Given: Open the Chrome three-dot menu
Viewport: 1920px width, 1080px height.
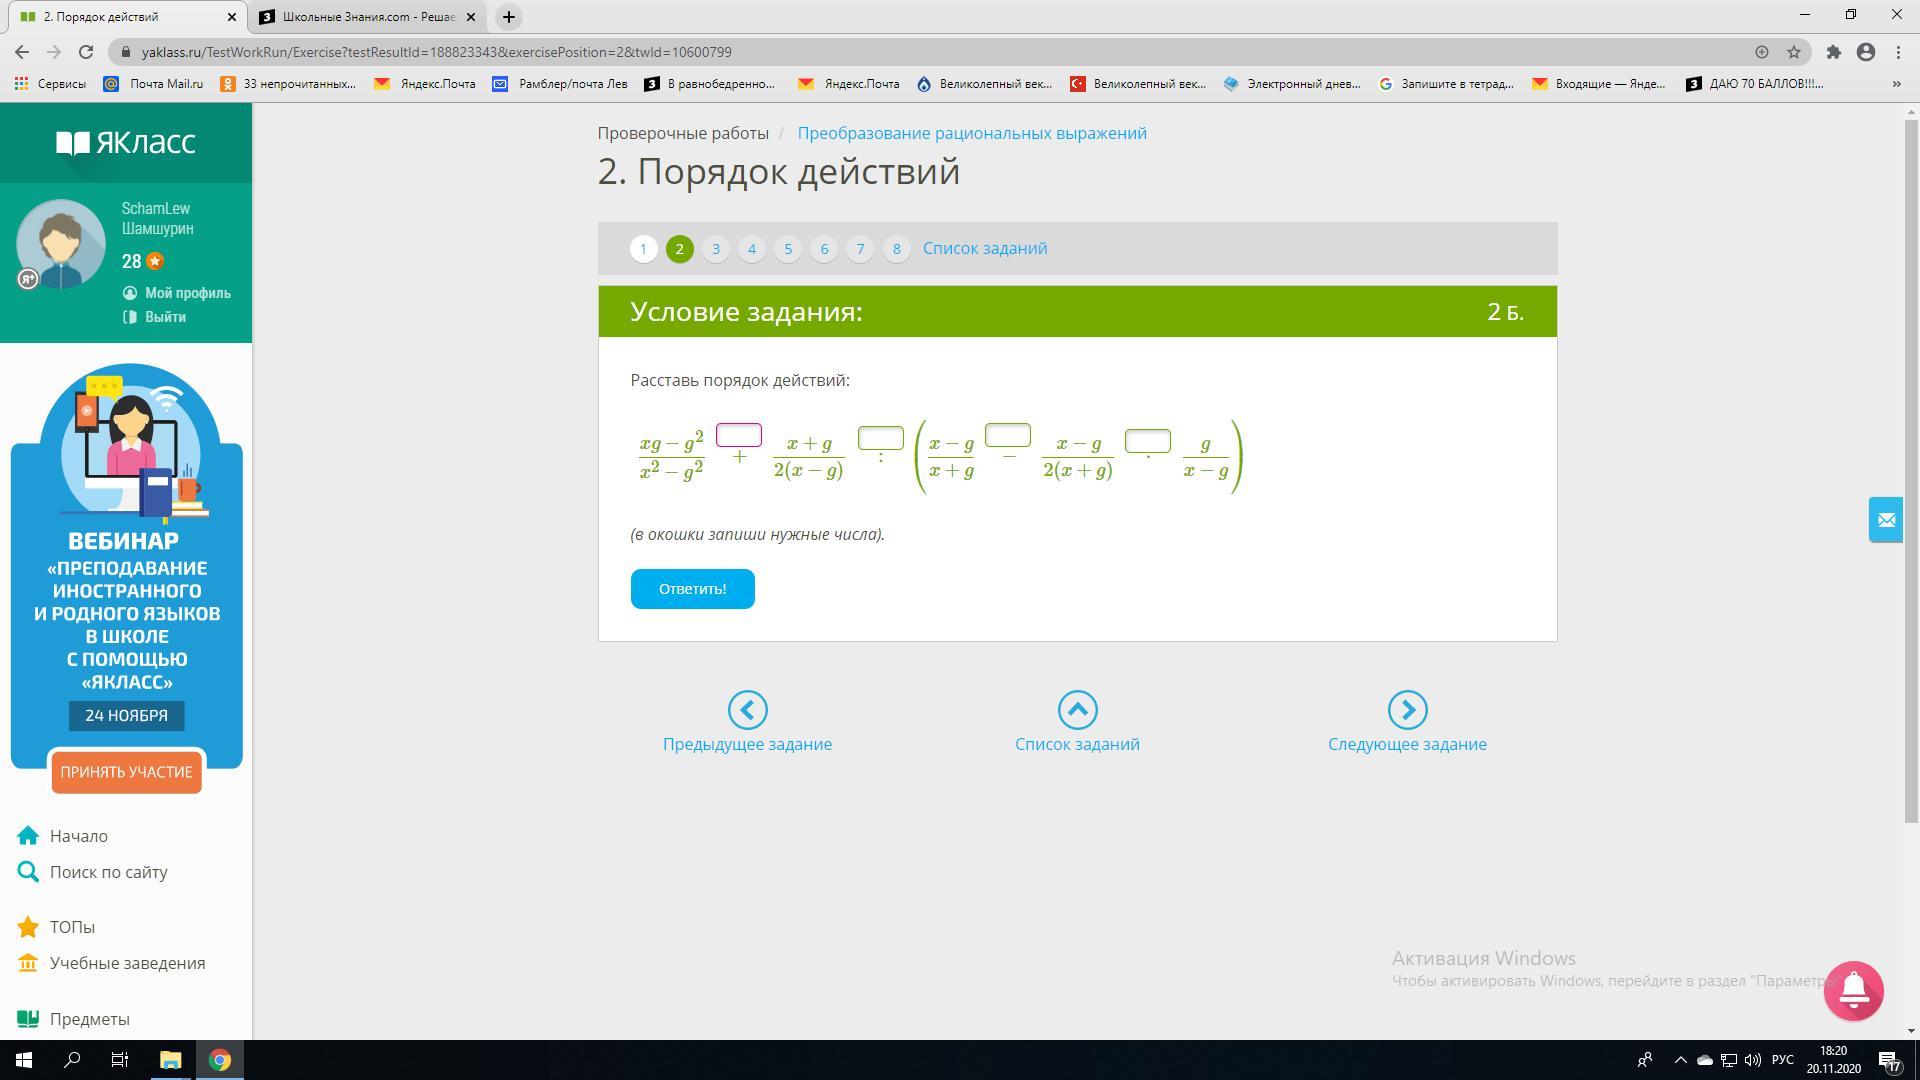Looking at the screenshot, I should [x=1898, y=52].
